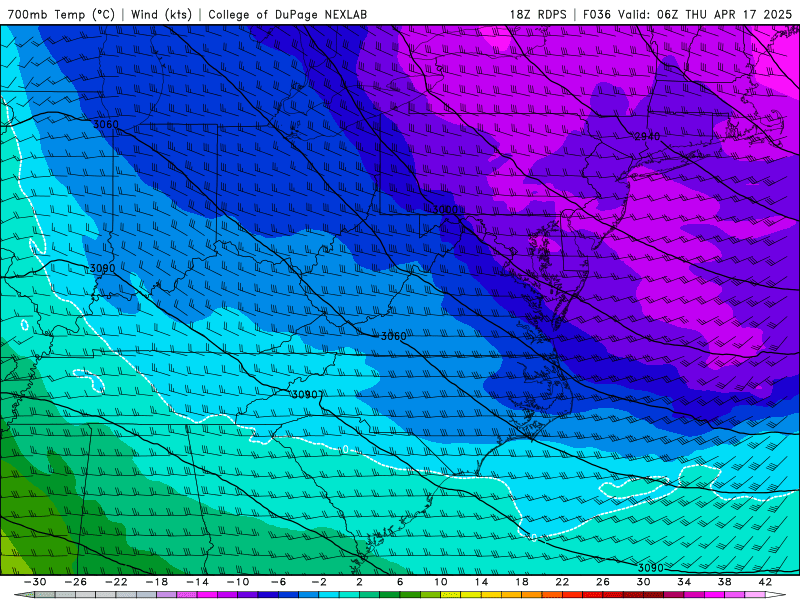Click the "-14" colorbar tick label
Screen dimensions: 800x600
(x=197, y=582)
